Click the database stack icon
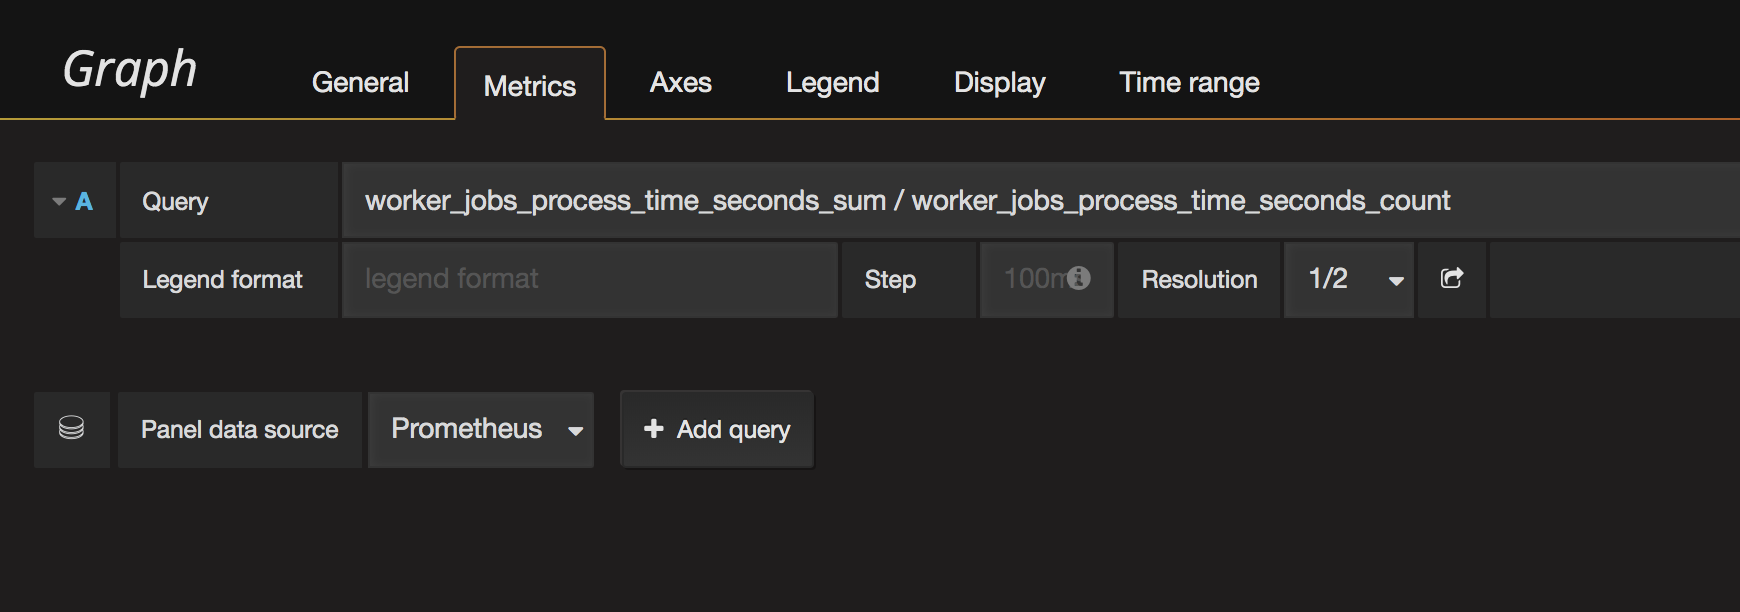 71,429
